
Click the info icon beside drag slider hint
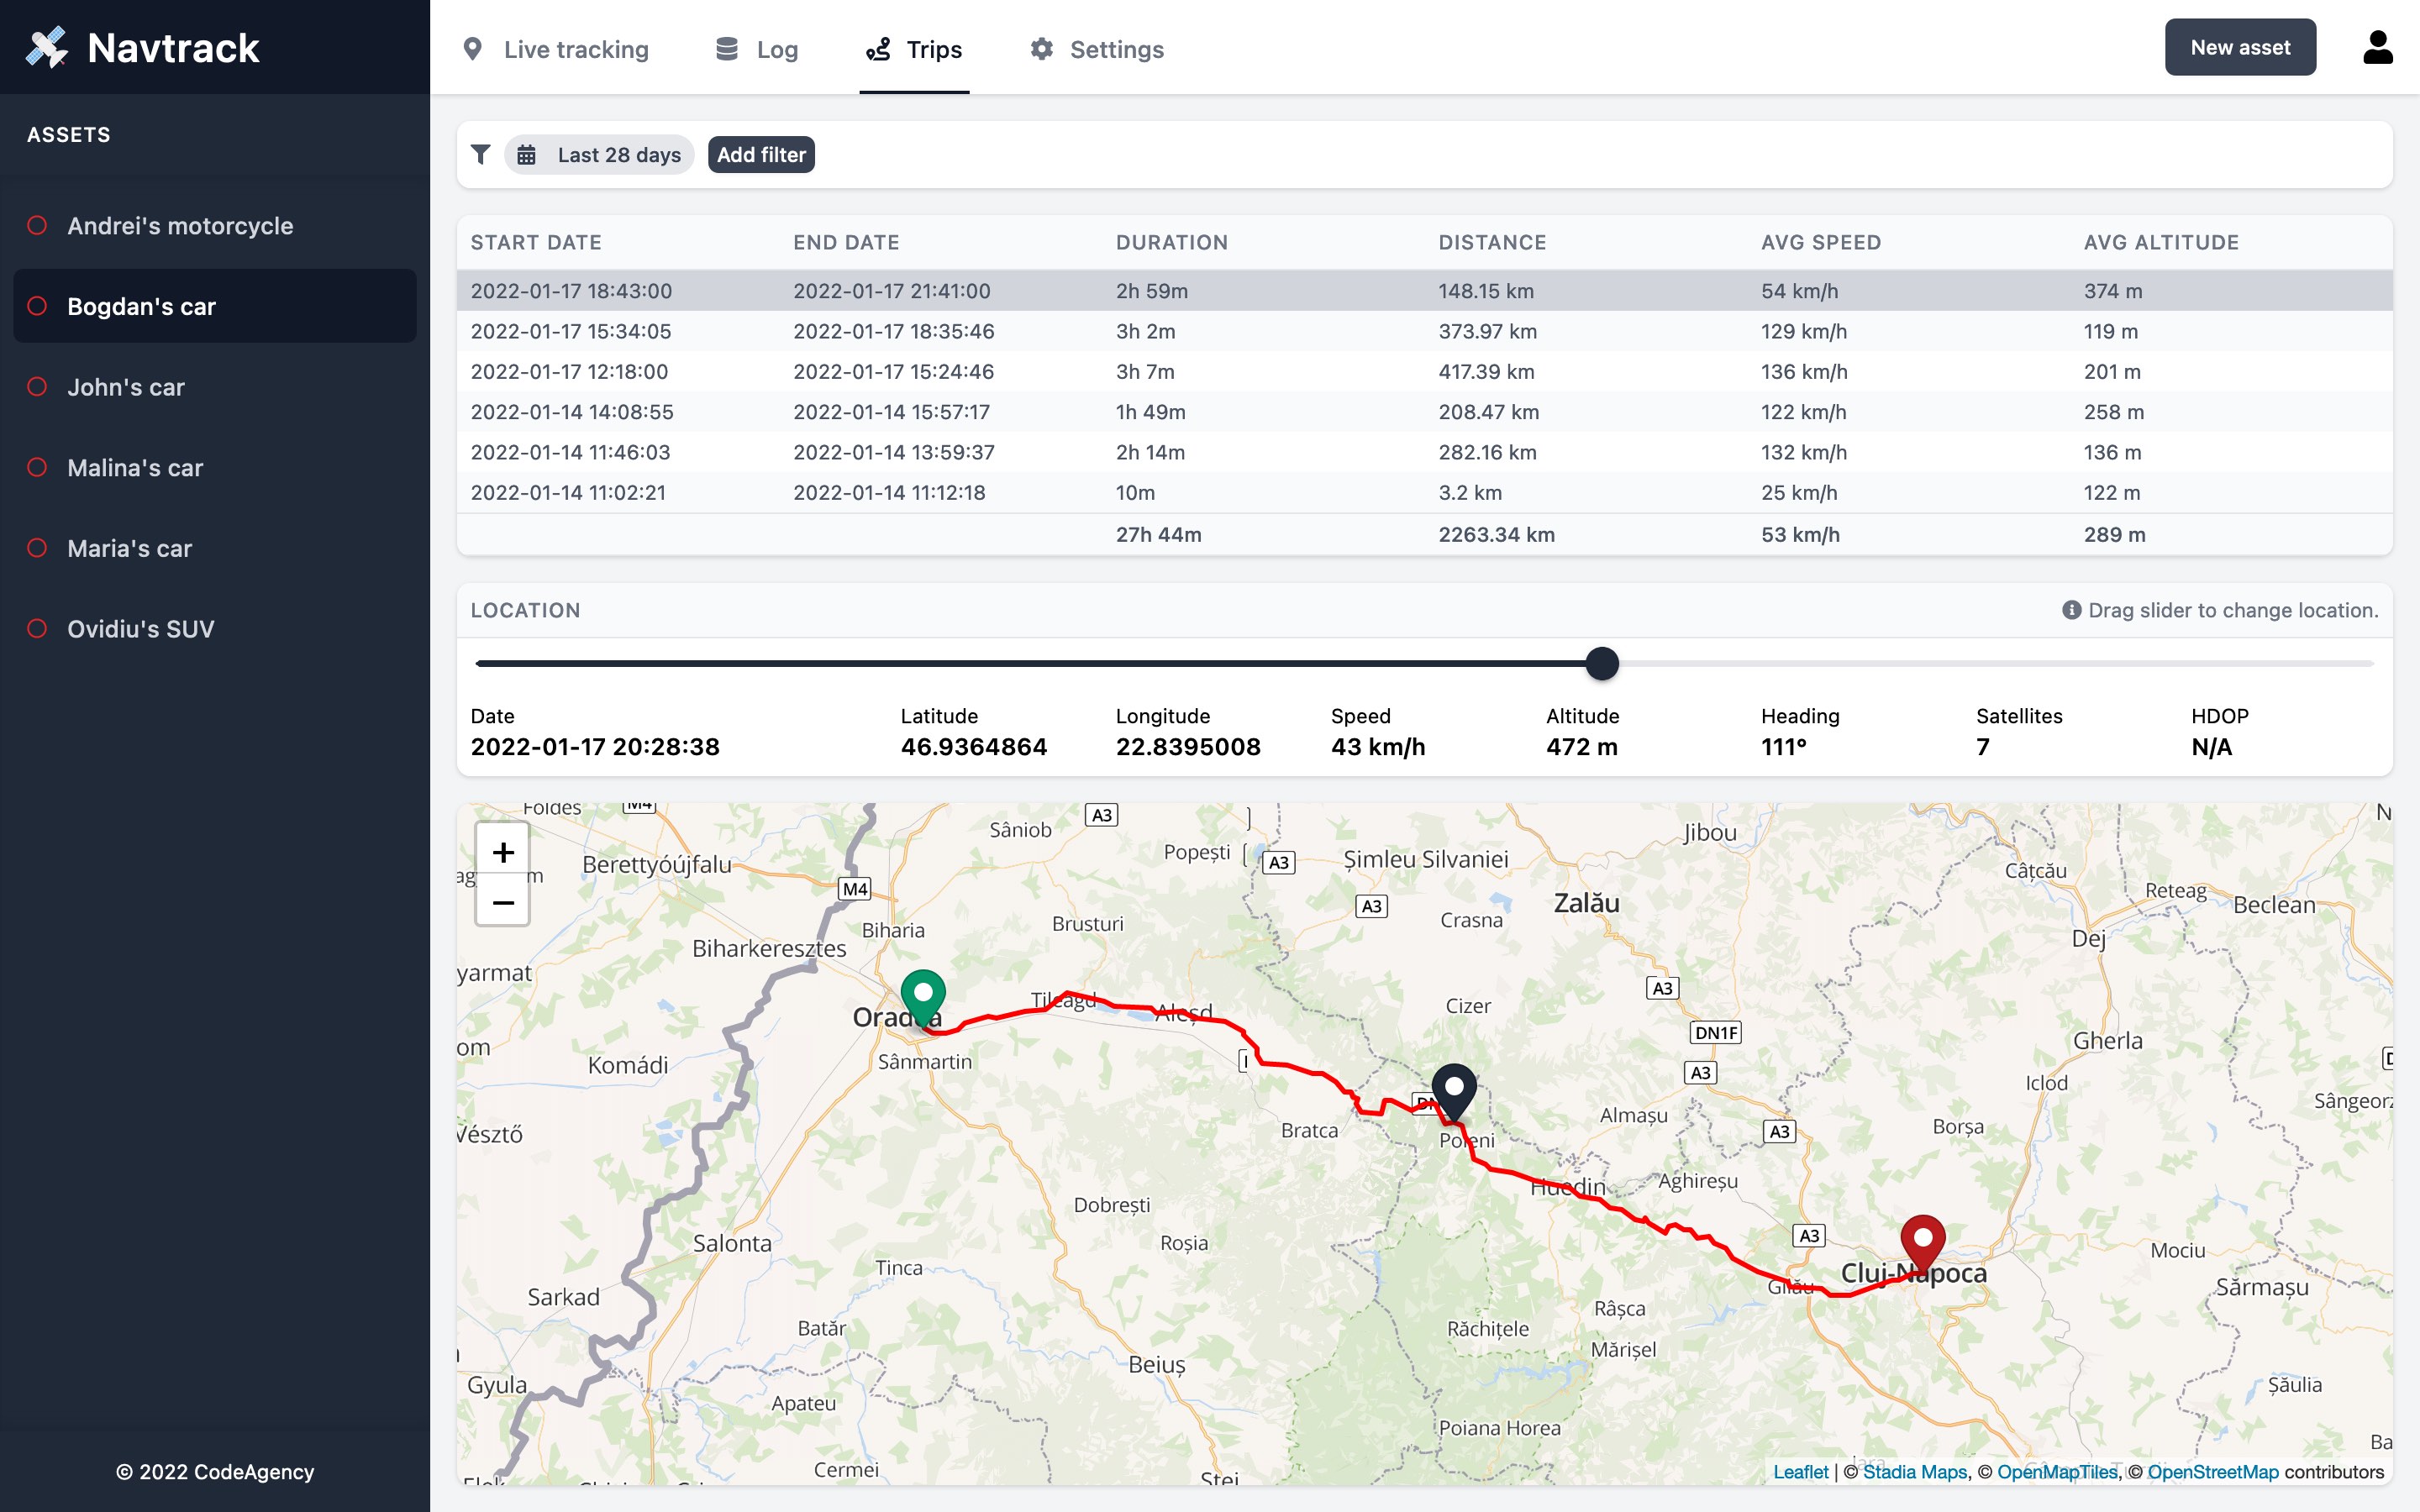pos(2071,610)
